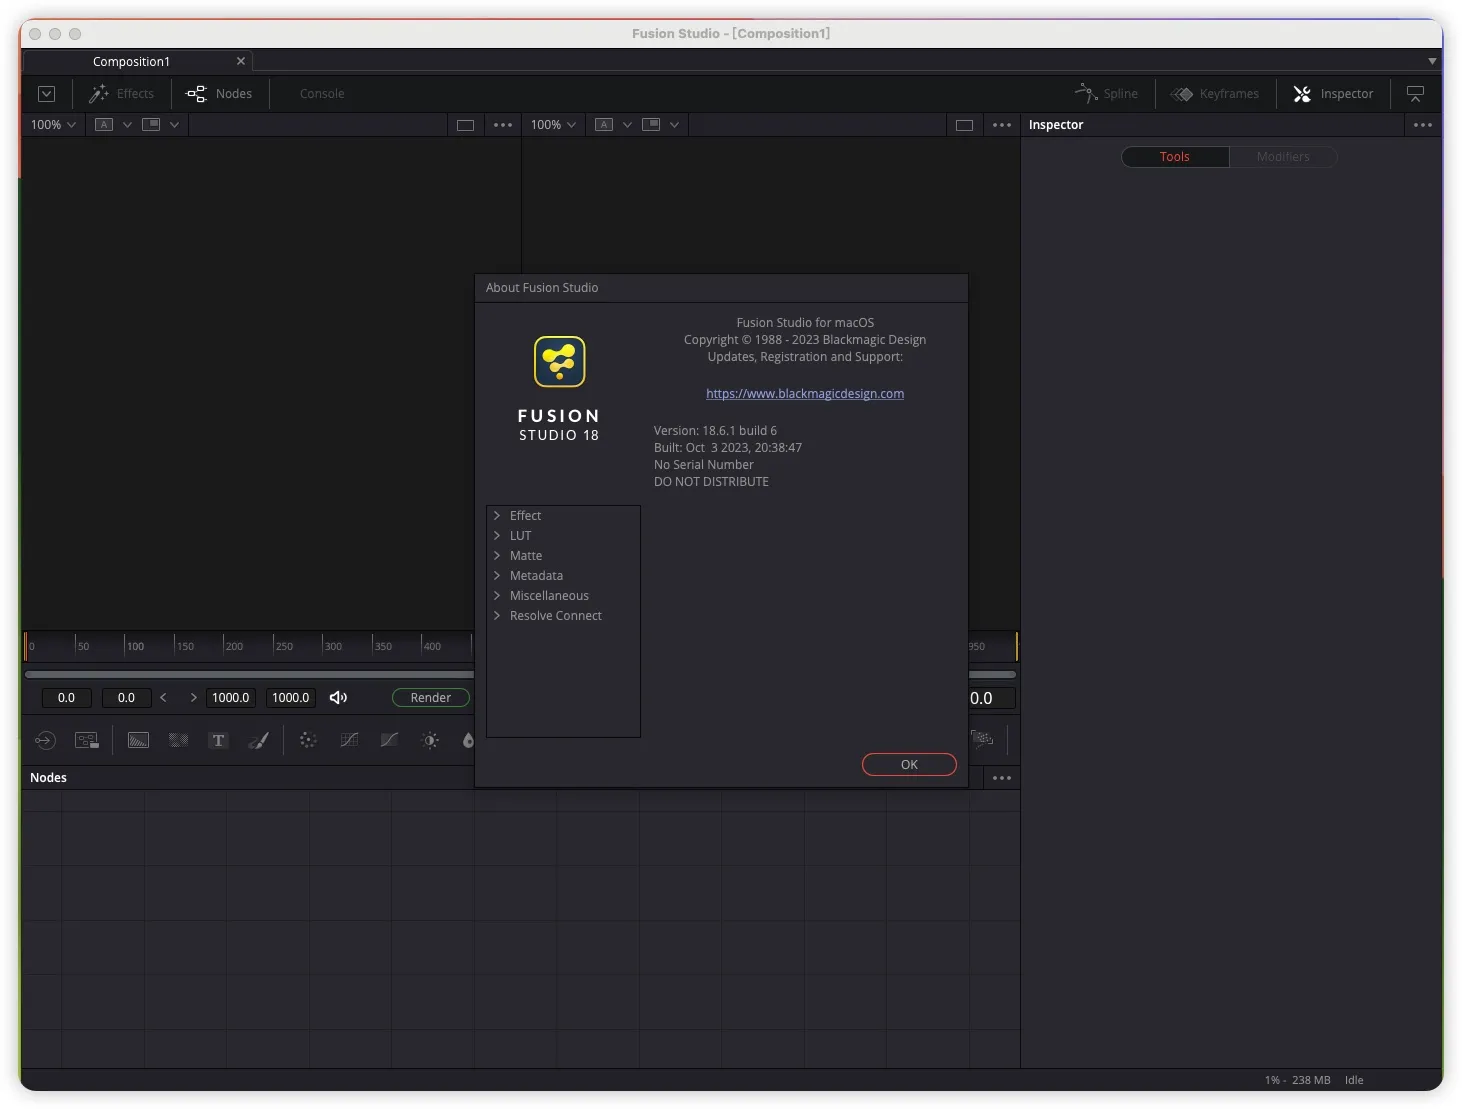Screen dimensions: 1462x1109
Task: Expand the Miscellaneous category
Action: (496, 596)
